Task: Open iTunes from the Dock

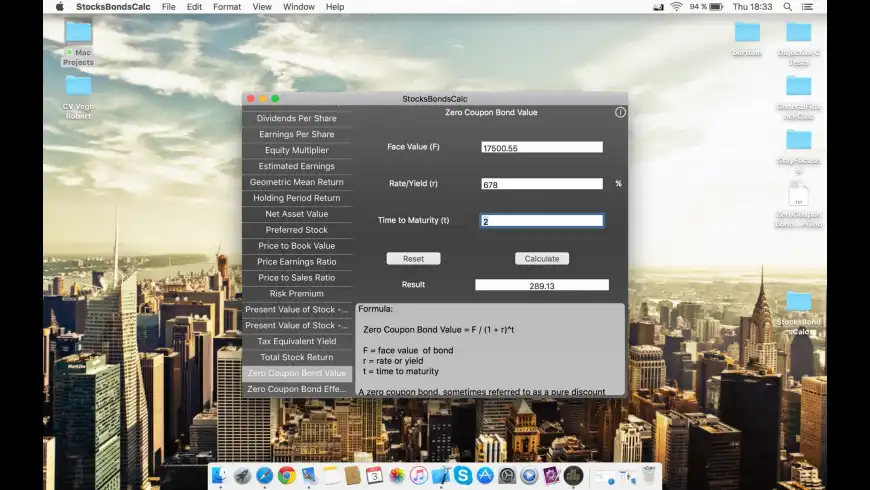Action: click(x=419, y=476)
